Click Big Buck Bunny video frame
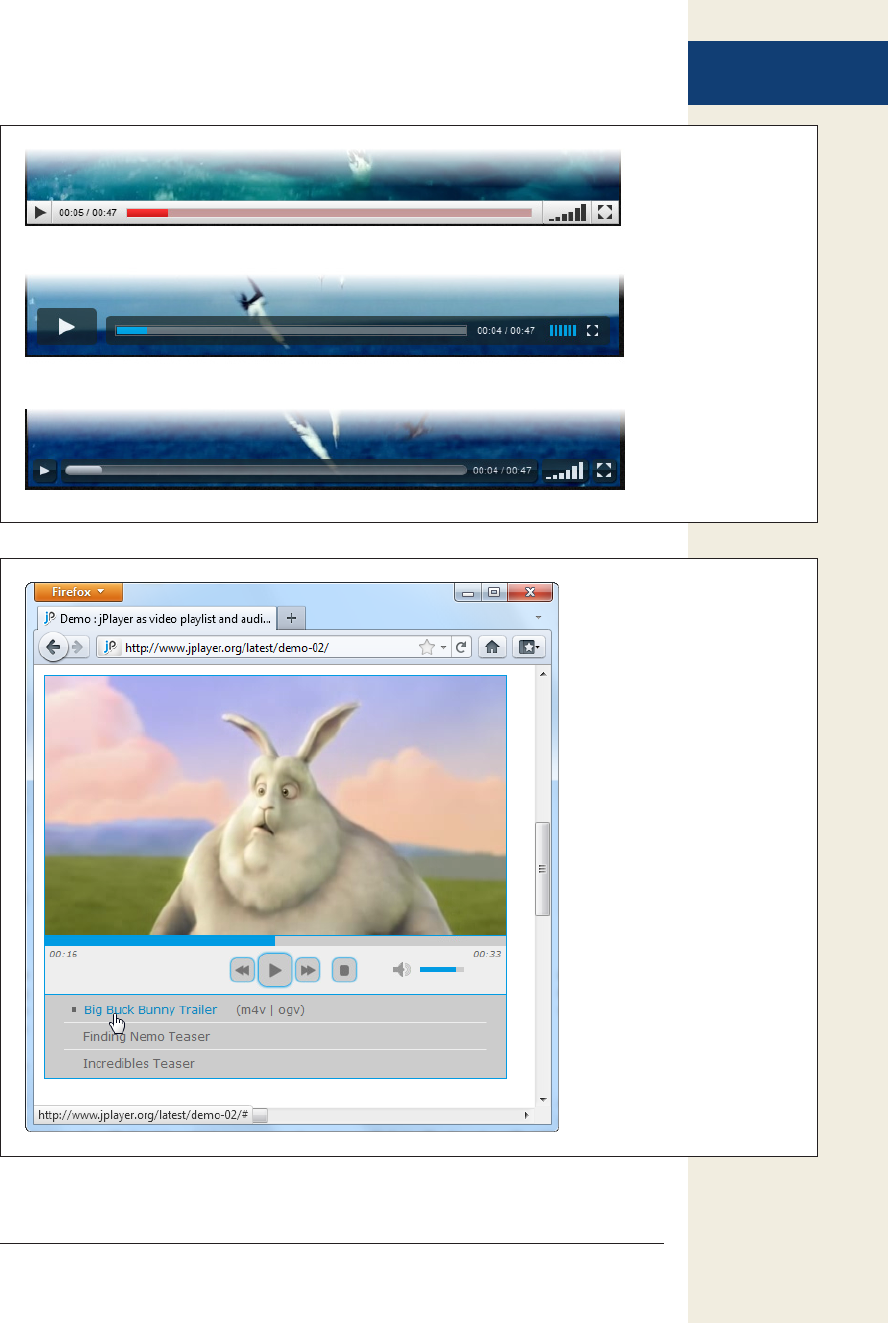 275,805
